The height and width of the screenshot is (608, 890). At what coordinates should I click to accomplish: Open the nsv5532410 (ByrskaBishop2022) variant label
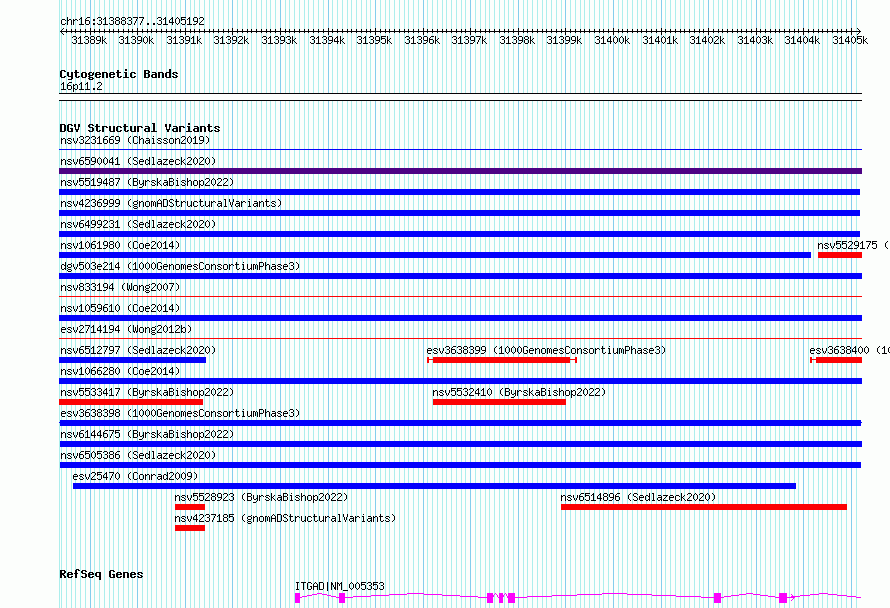519,392
